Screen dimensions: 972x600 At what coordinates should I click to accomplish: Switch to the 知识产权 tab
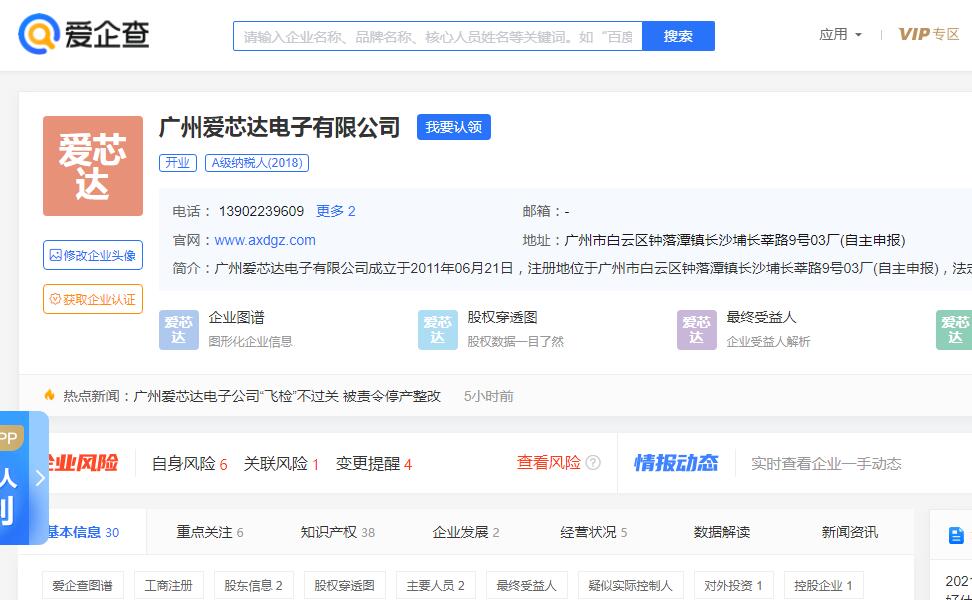click(337, 532)
